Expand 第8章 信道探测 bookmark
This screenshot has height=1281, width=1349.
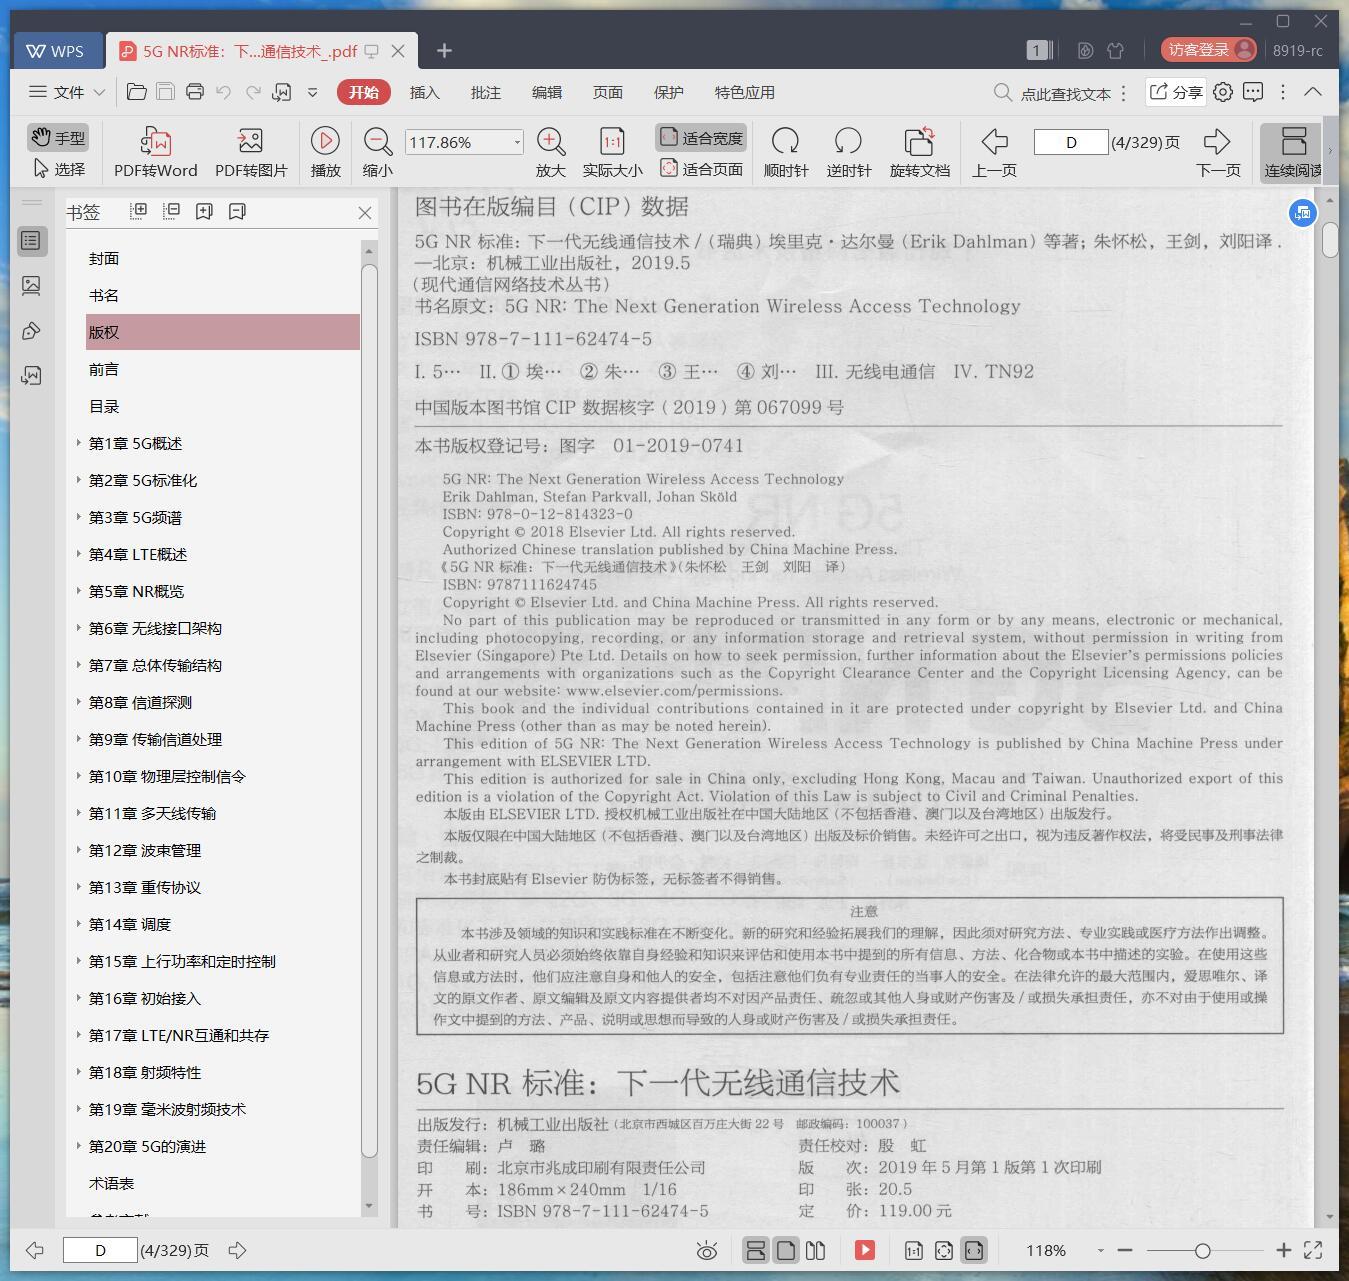[79, 701]
